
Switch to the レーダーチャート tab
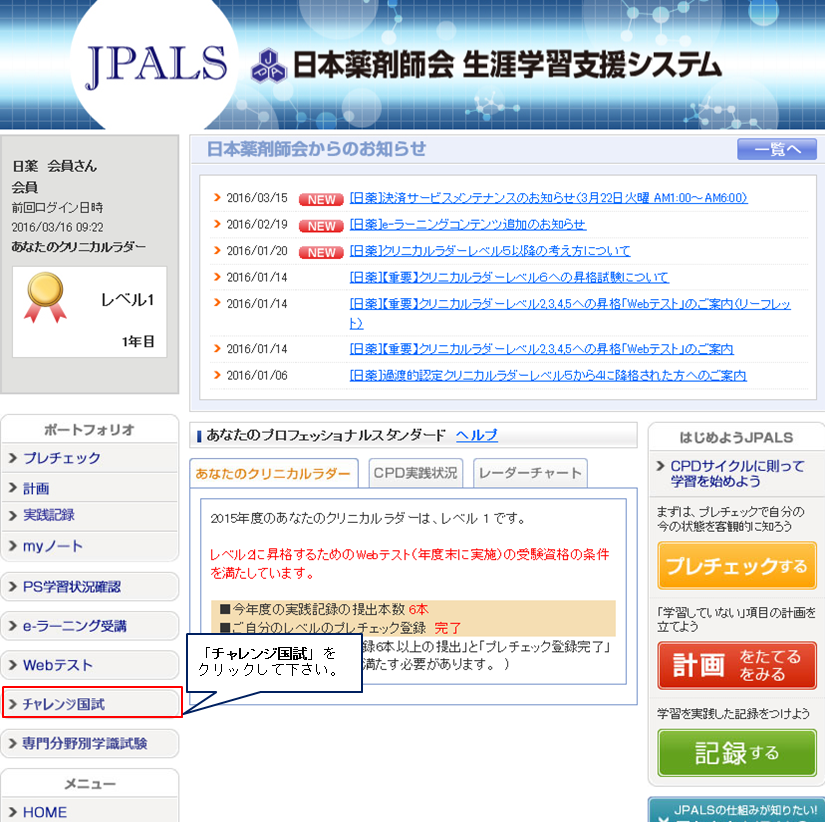(x=529, y=473)
